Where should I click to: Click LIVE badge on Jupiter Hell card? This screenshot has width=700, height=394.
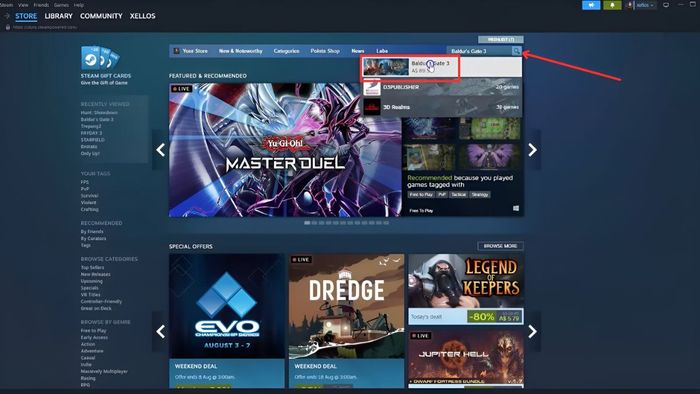(x=420, y=336)
